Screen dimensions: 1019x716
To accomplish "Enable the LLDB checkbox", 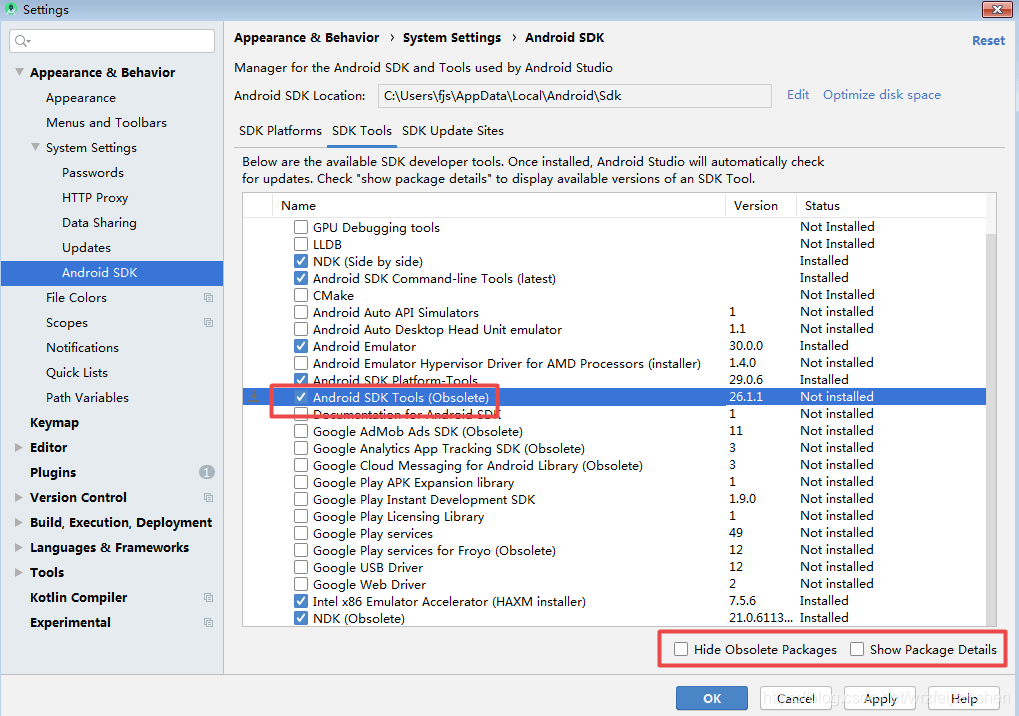I will pyautogui.click(x=301, y=244).
